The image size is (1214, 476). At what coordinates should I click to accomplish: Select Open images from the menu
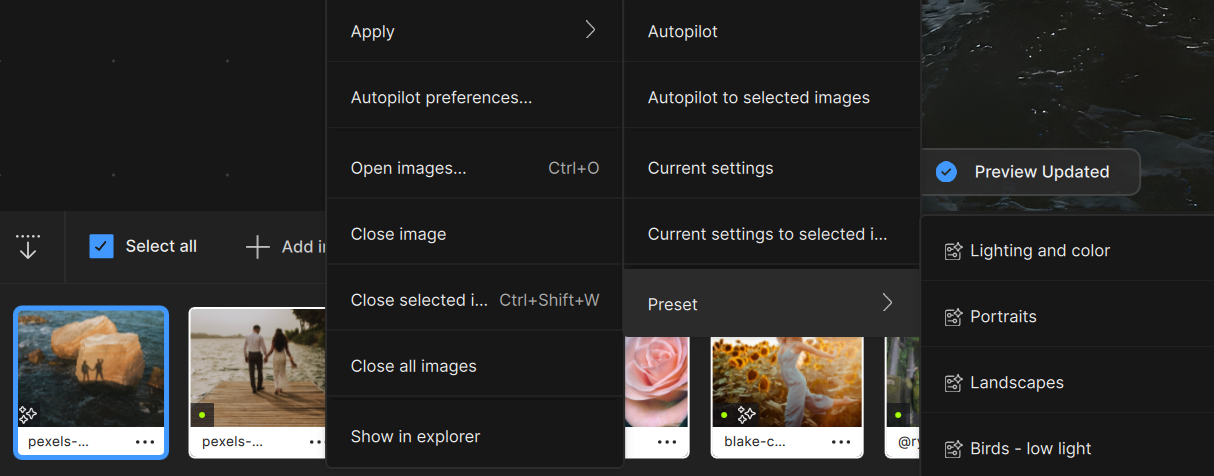coord(408,168)
